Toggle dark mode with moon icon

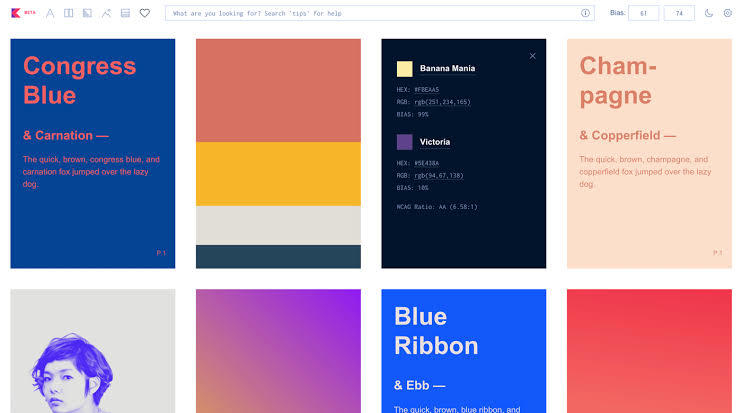pos(709,13)
